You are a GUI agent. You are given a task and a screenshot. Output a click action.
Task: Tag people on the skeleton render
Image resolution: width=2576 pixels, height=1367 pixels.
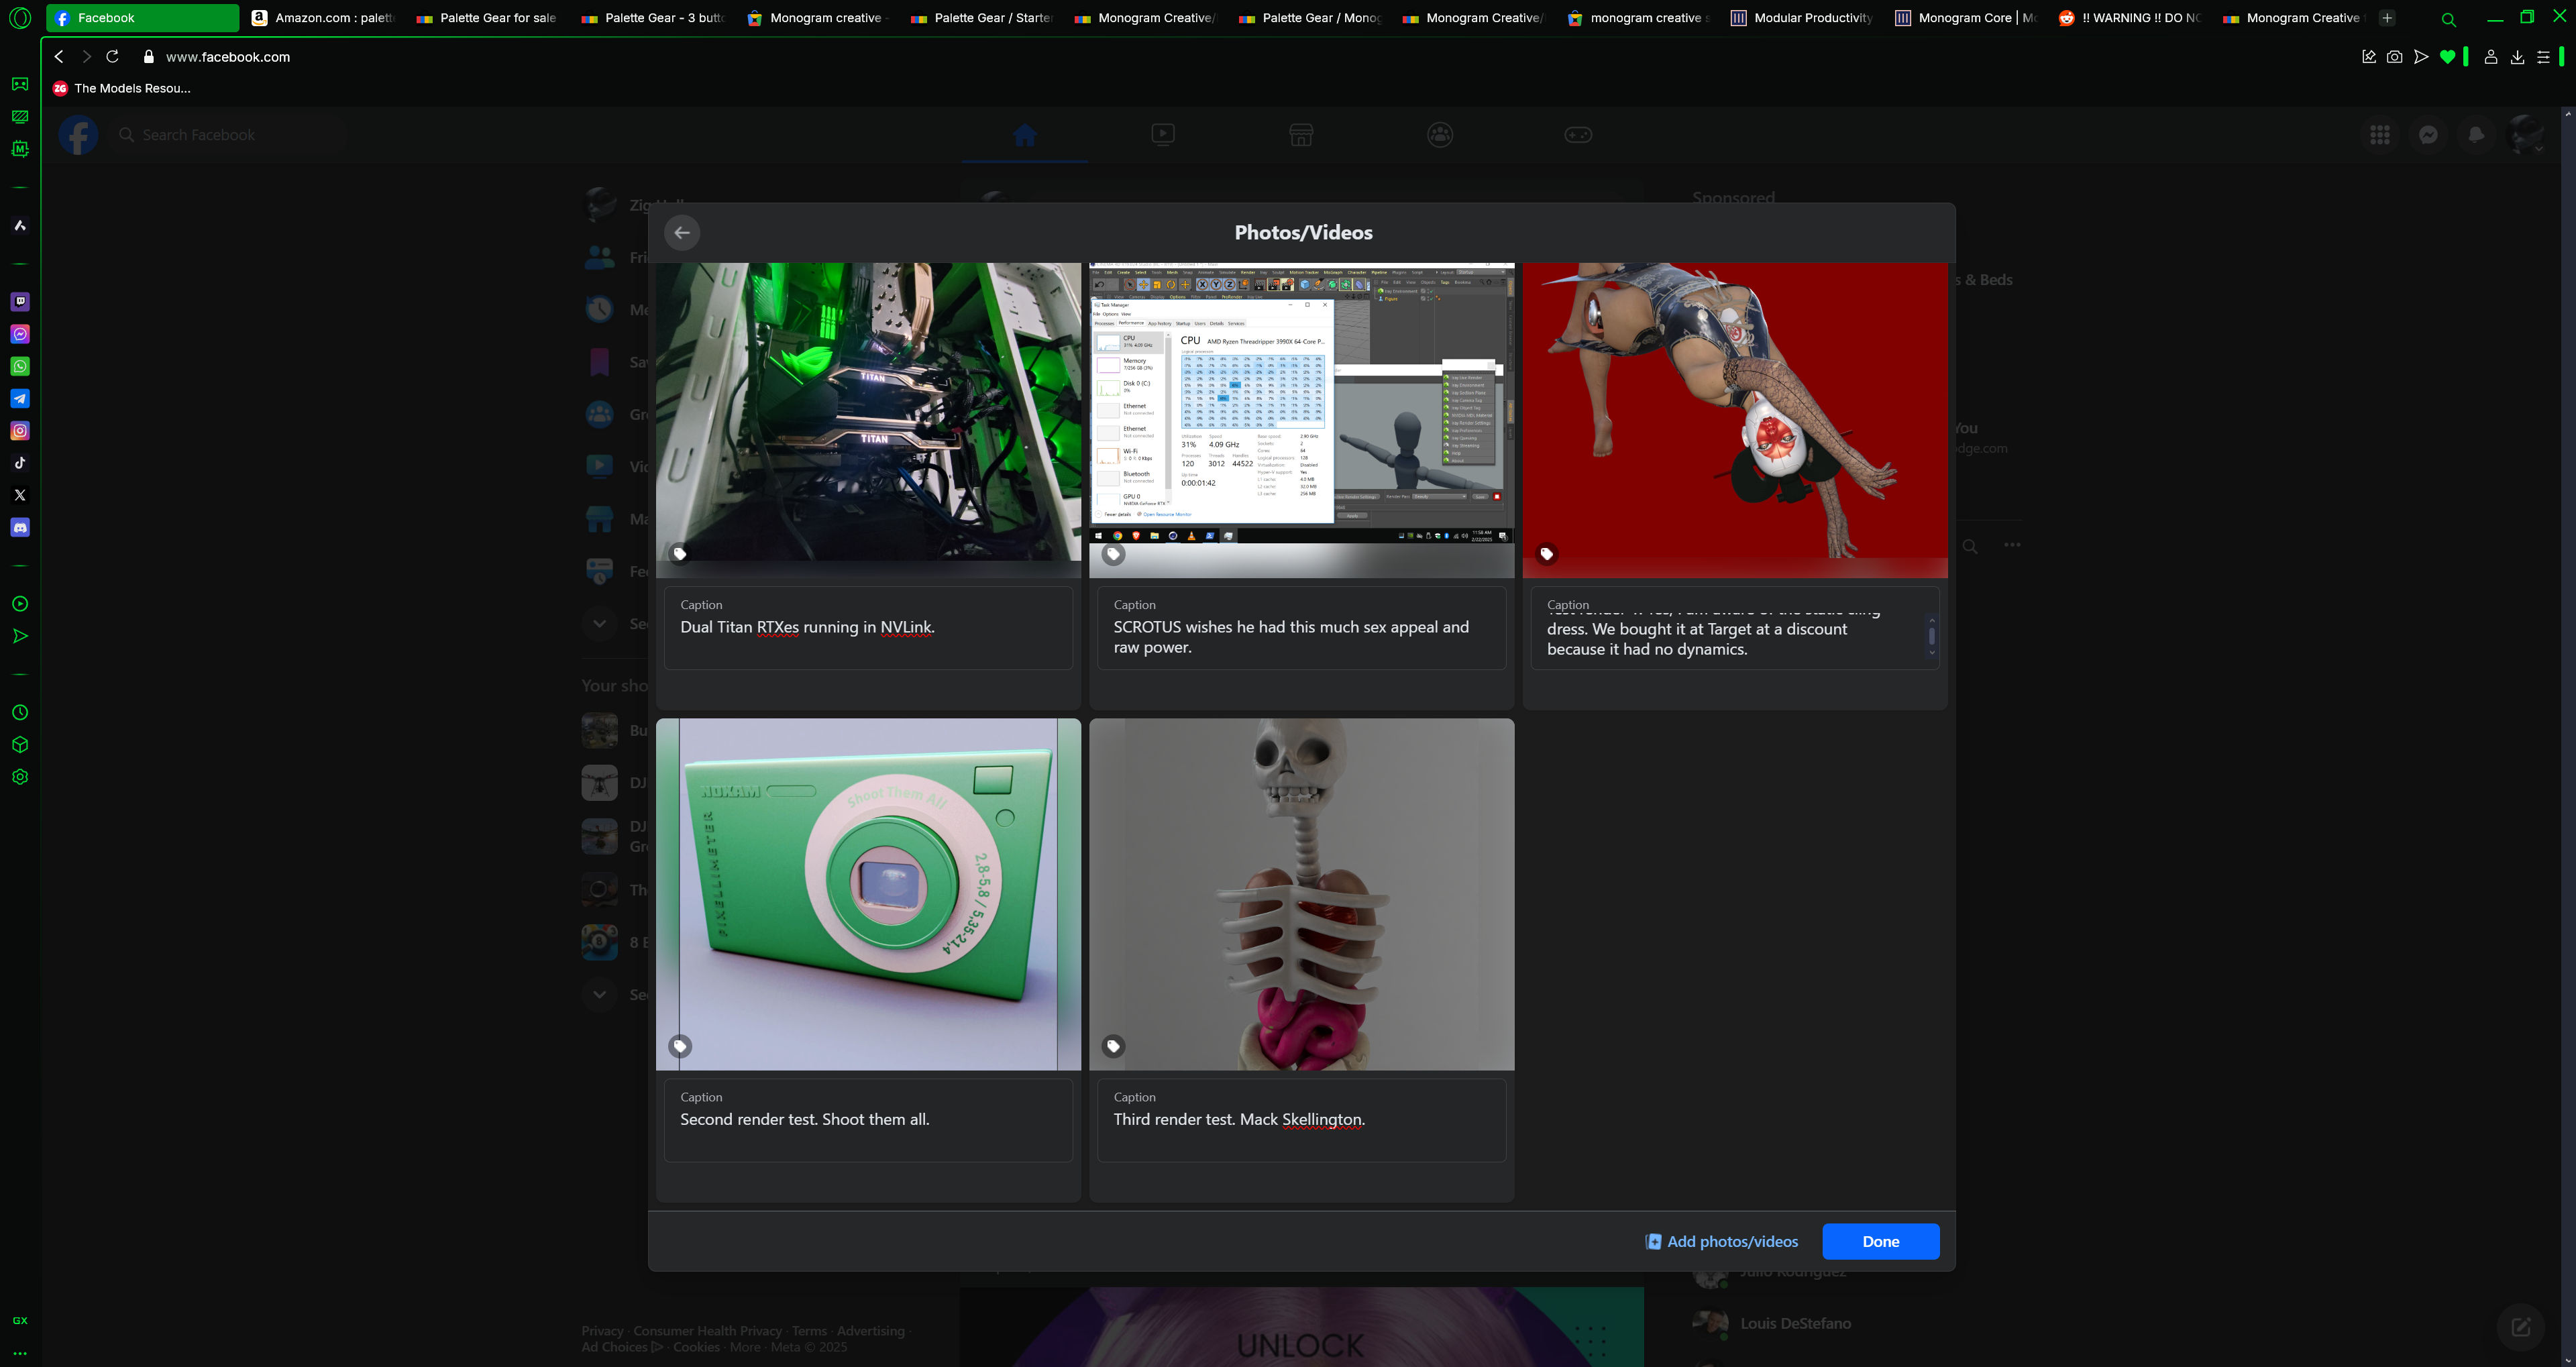1113,1046
